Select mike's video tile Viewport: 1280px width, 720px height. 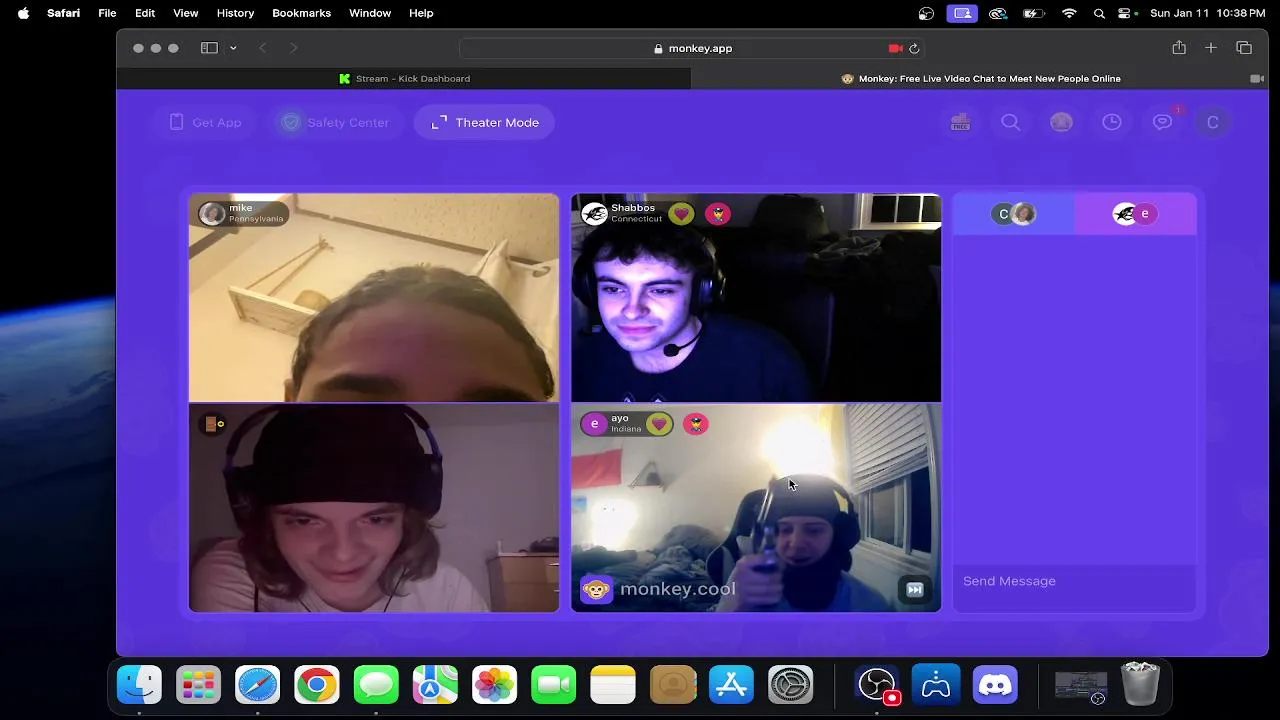click(374, 298)
